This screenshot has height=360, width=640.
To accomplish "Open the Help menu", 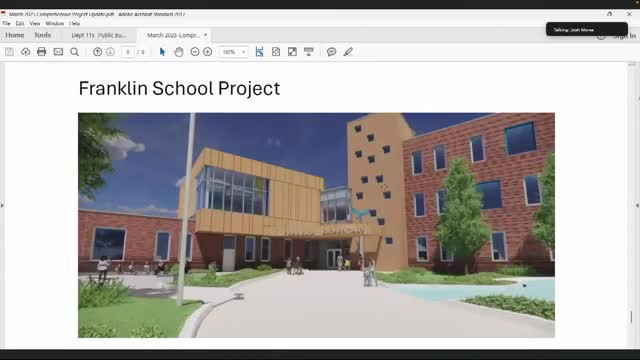I will (74, 24).
